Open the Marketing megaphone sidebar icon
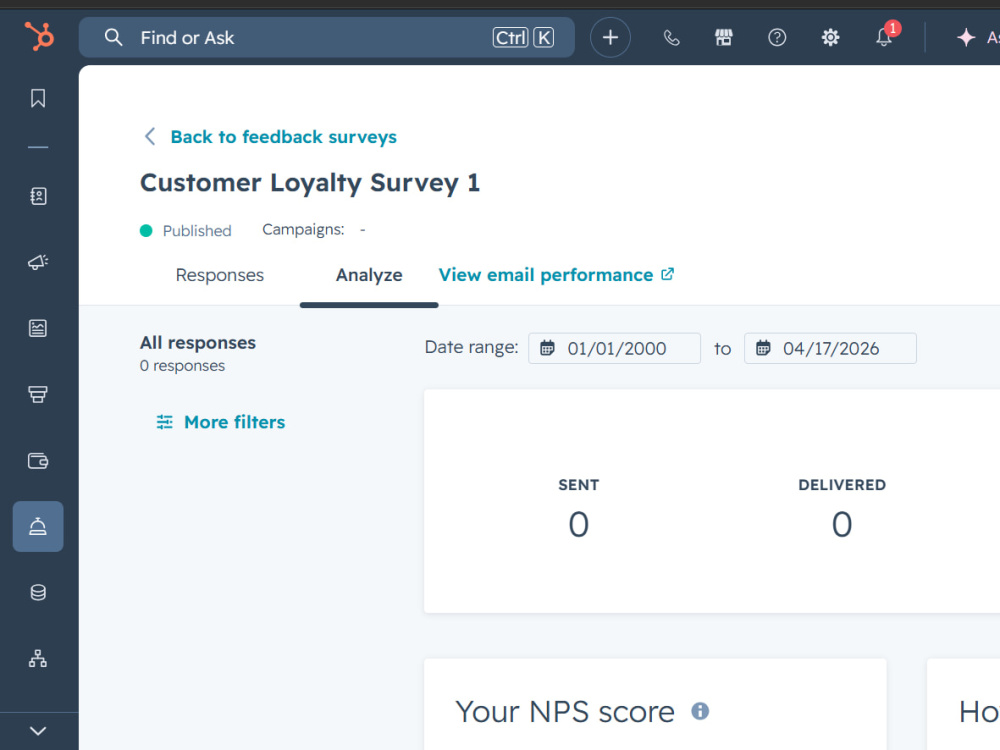 click(38, 262)
